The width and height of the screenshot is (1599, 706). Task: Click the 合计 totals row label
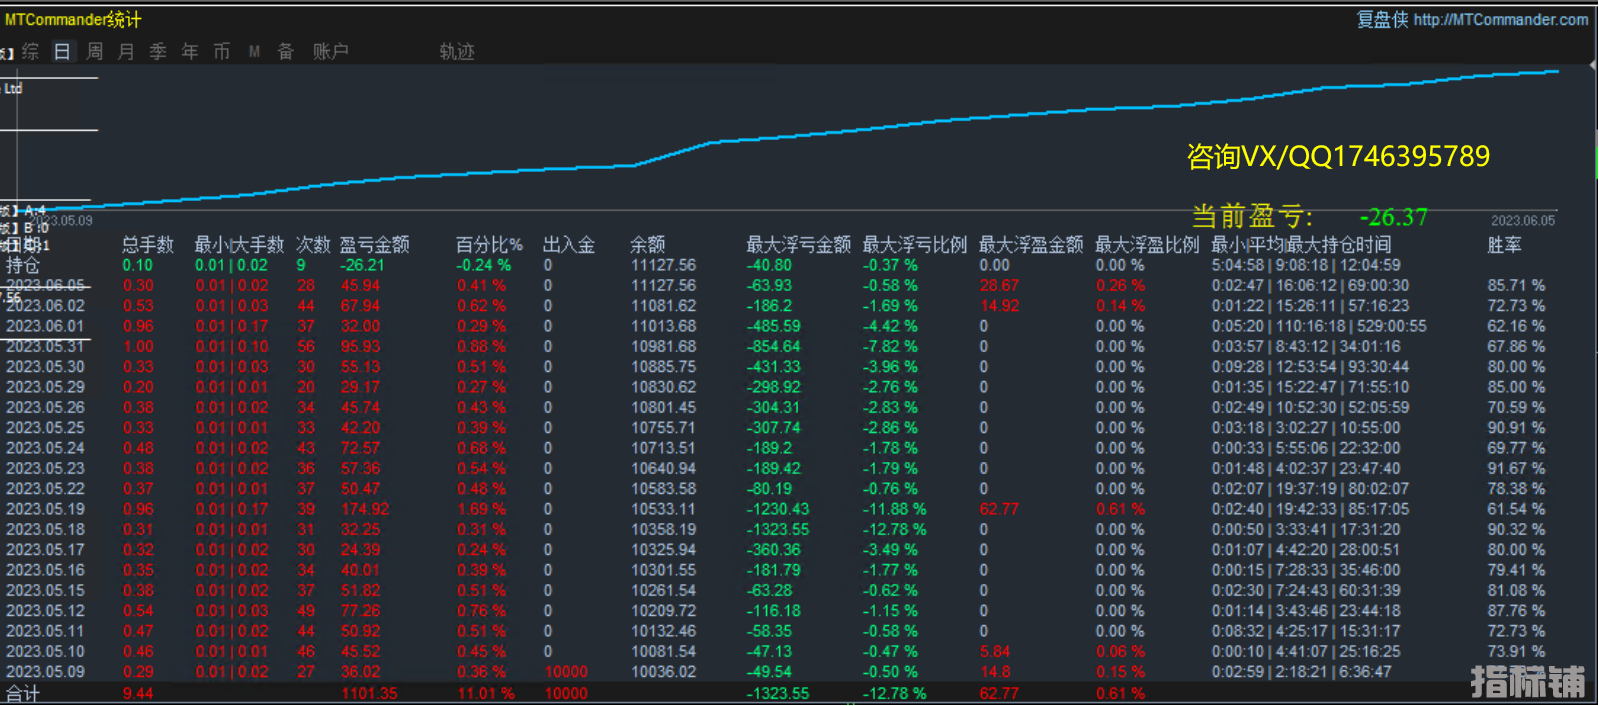point(23,693)
